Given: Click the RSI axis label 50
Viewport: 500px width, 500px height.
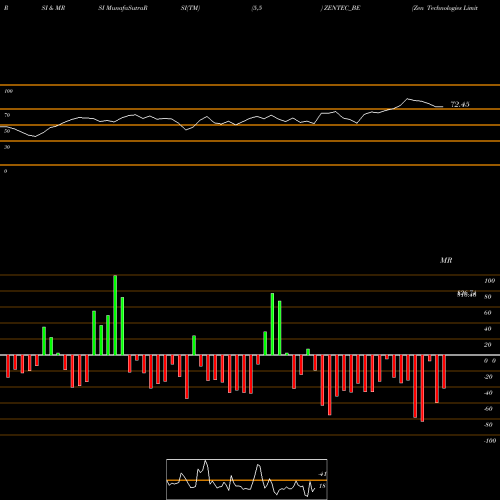Looking at the screenshot, I should tap(7, 131).
